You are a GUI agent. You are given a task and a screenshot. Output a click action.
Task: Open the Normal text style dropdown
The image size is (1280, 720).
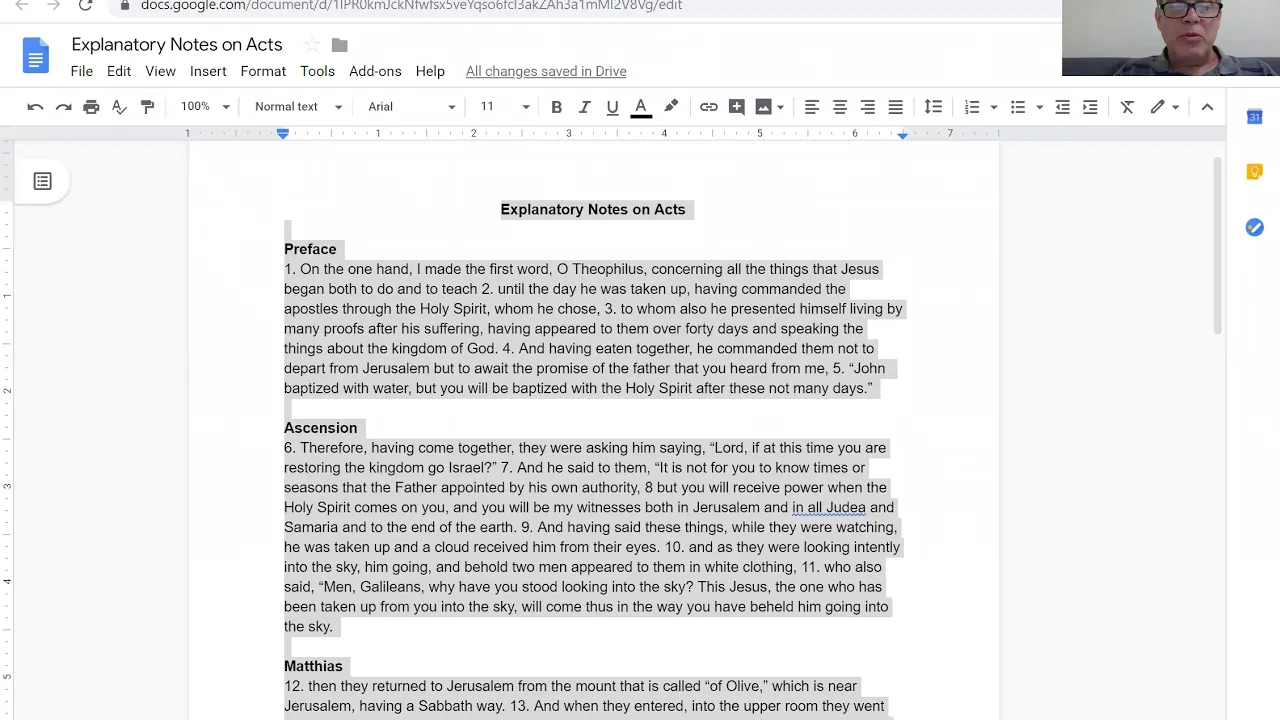point(298,107)
